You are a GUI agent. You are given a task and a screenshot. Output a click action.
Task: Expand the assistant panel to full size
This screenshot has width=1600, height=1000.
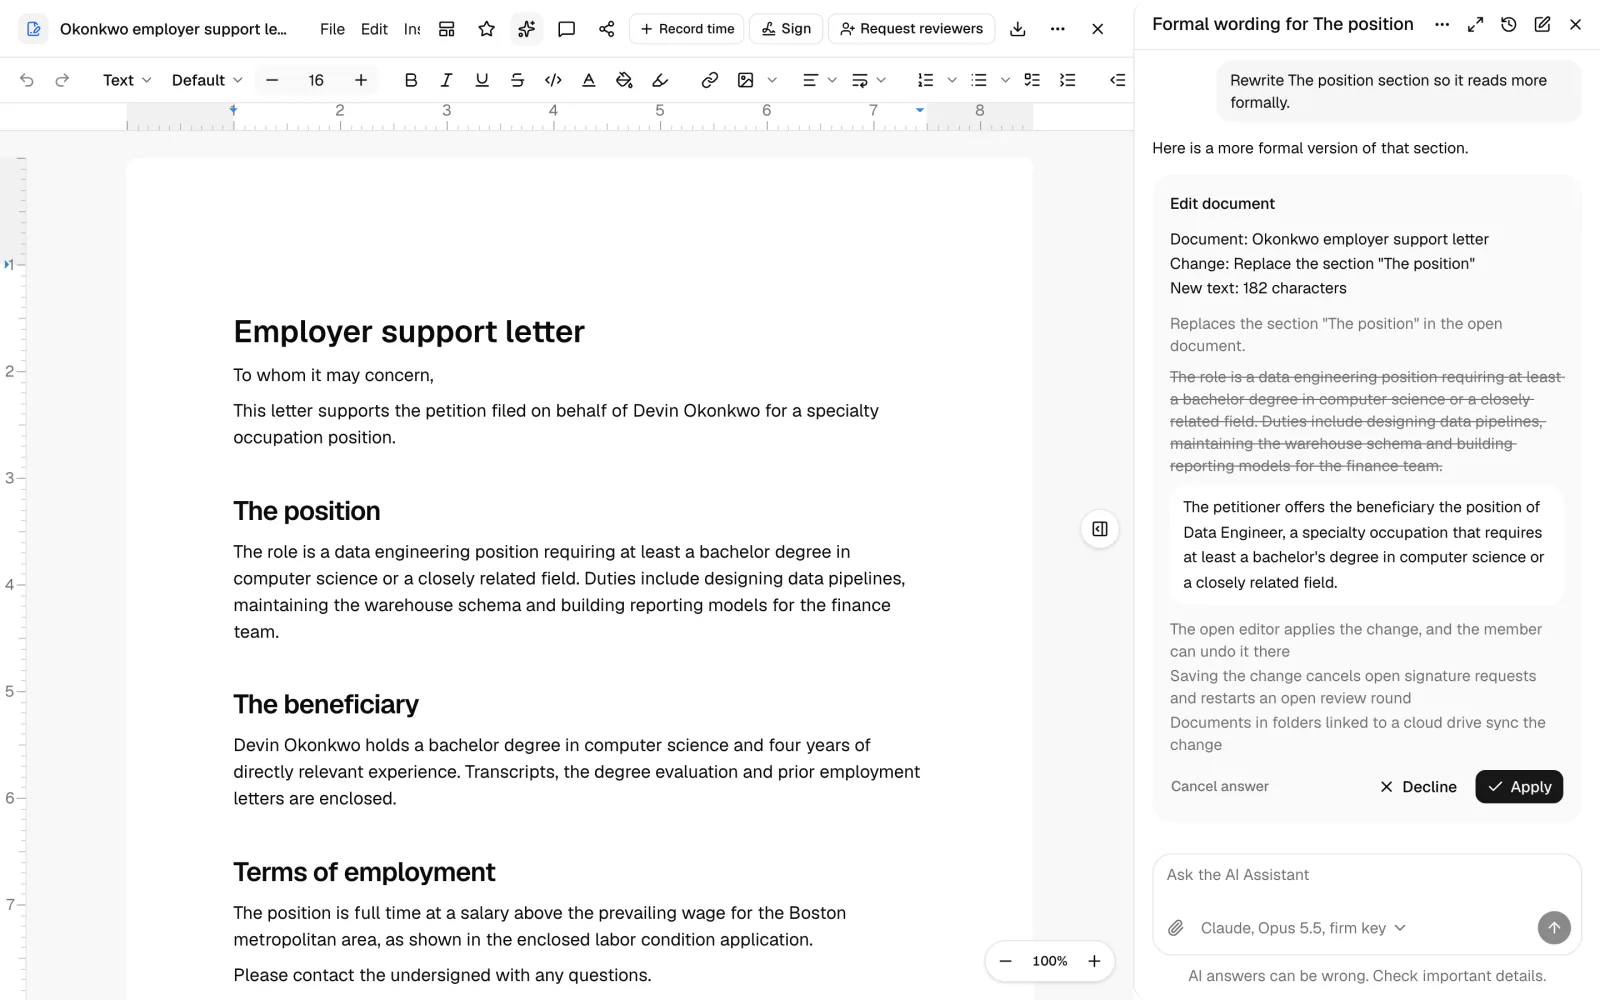1475,24
